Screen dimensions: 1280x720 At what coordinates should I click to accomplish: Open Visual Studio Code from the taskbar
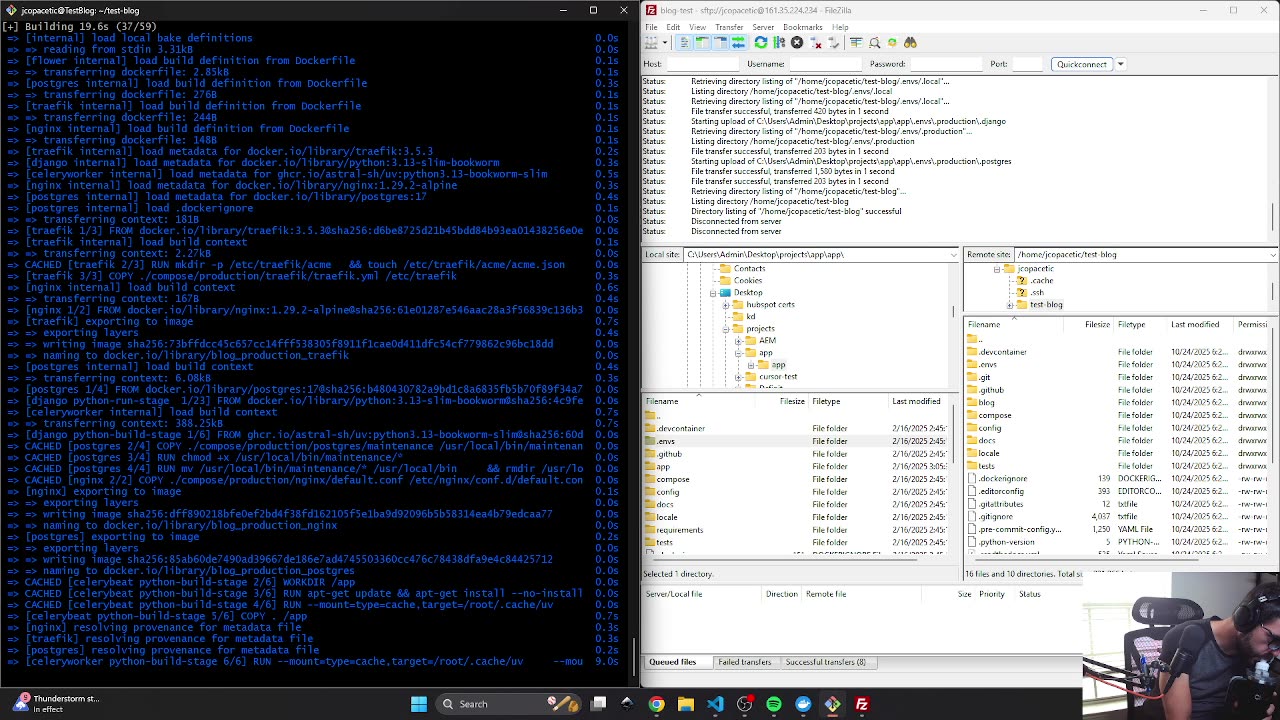pos(715,704)
